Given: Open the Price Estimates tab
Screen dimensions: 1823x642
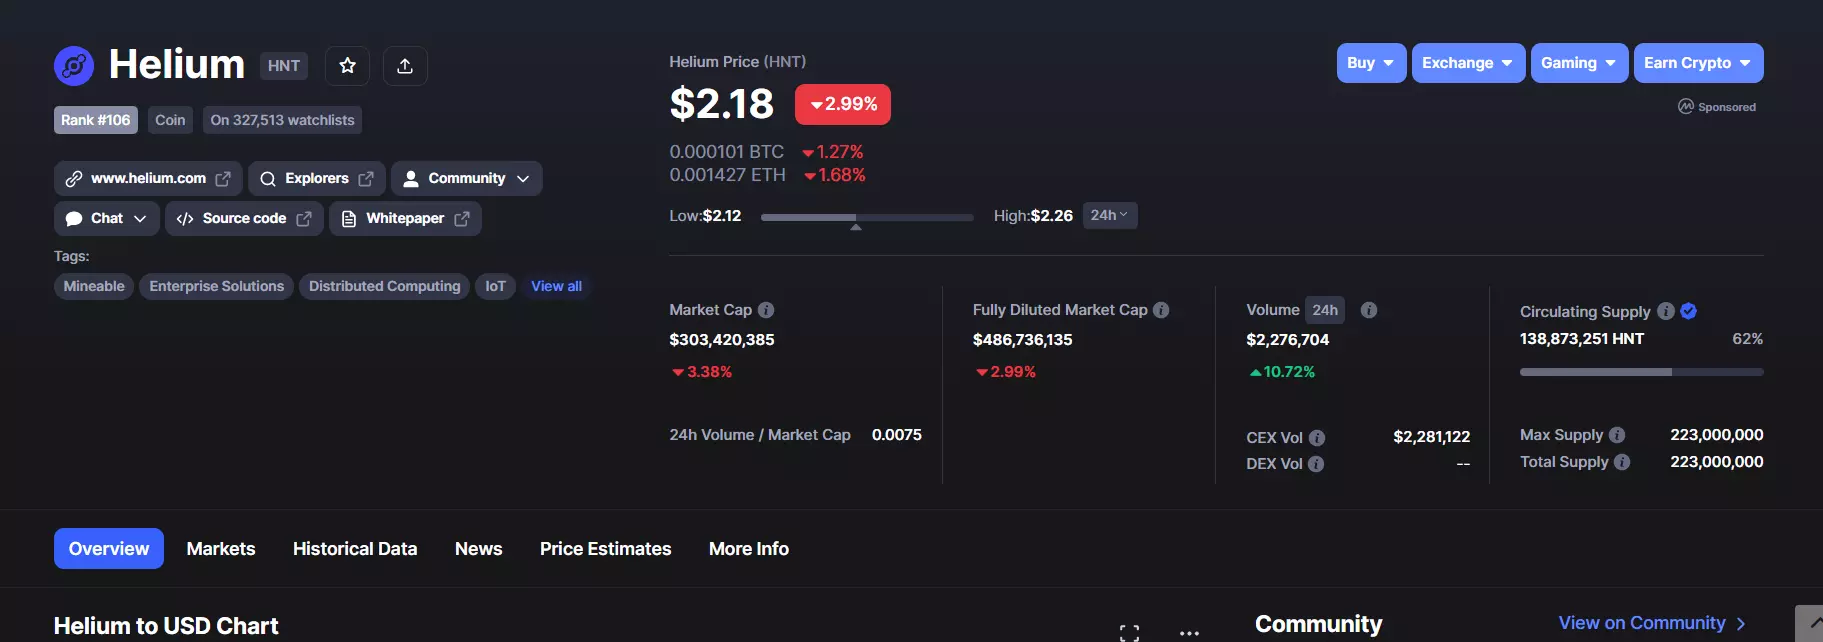Looking at the screenshot, I should coord(606,549).
